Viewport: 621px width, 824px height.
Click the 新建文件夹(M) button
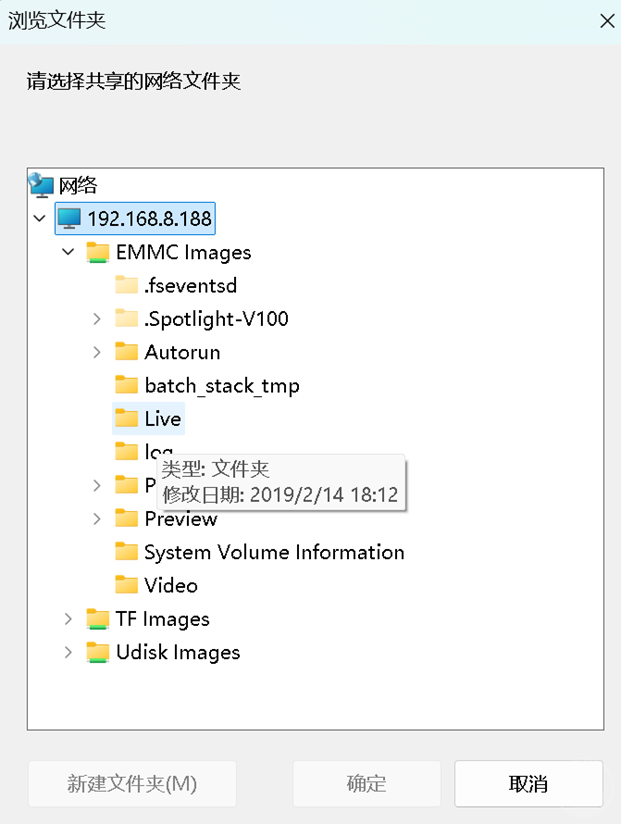pyautogui.click(x=132, y=783)
